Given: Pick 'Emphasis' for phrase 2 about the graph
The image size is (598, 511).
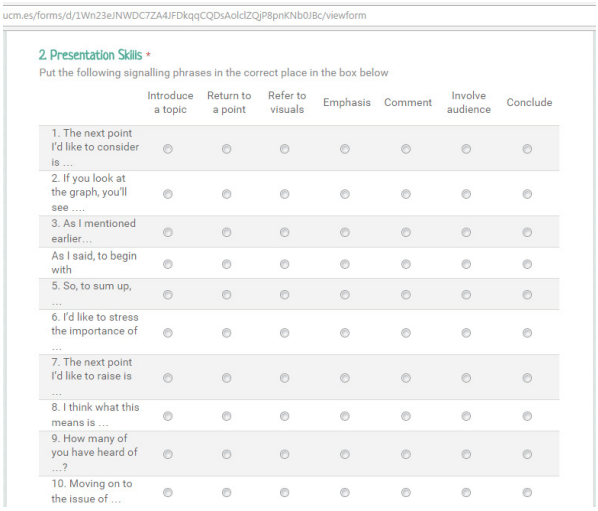Looking at the screenshot, I should coord(345,194).
